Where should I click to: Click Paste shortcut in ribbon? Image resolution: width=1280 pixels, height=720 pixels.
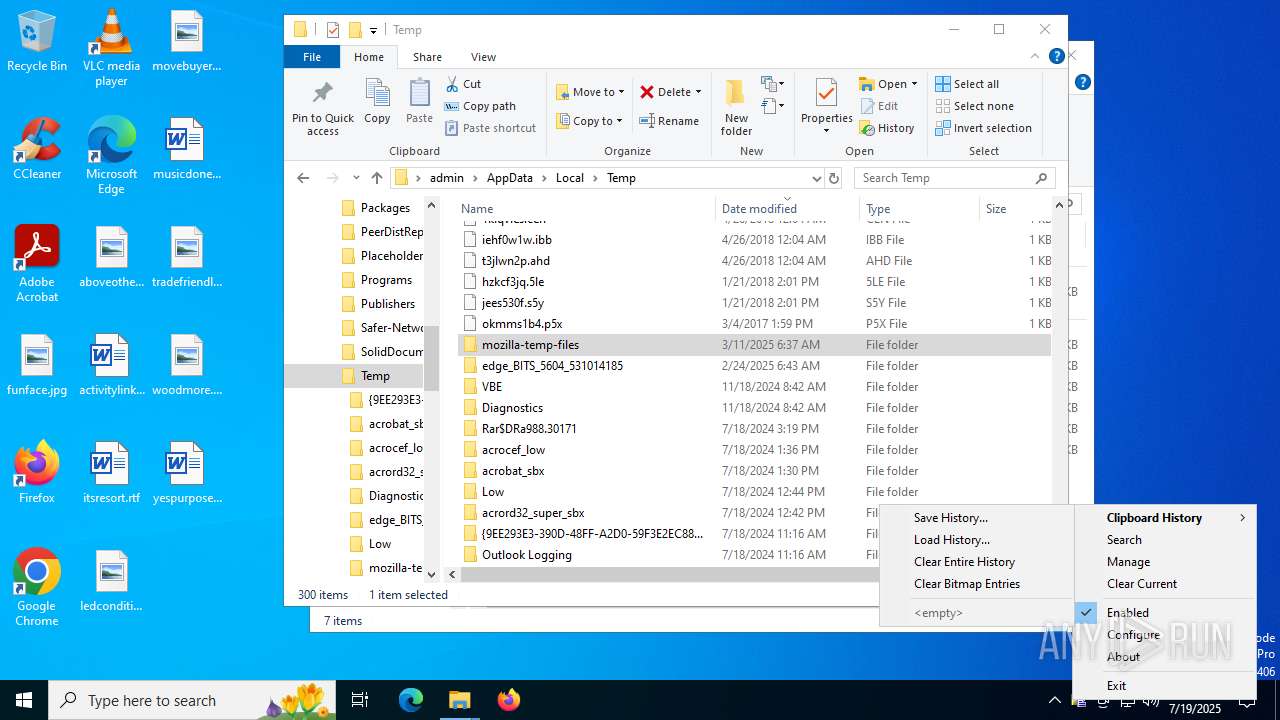click(x=490, y=128)
